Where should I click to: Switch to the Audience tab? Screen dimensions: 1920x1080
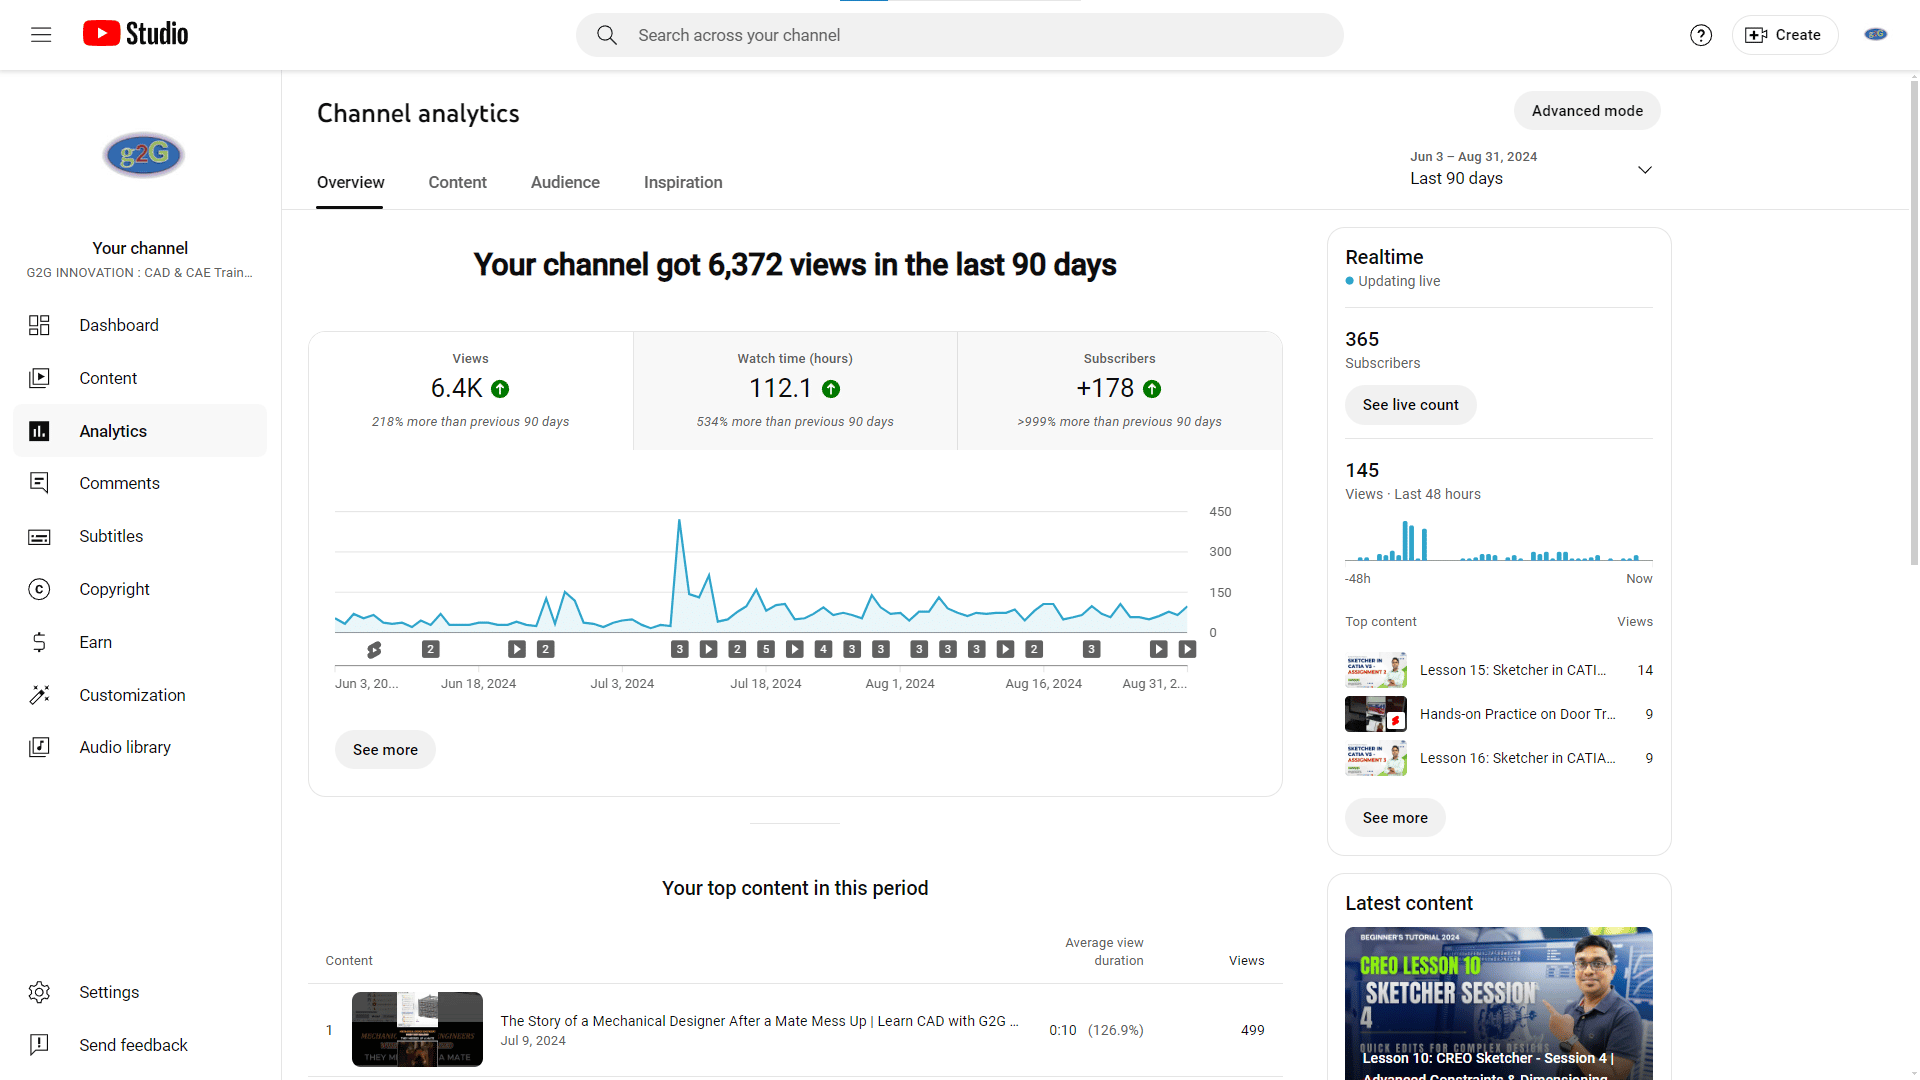pyautogui.click(x=565, y=182)
